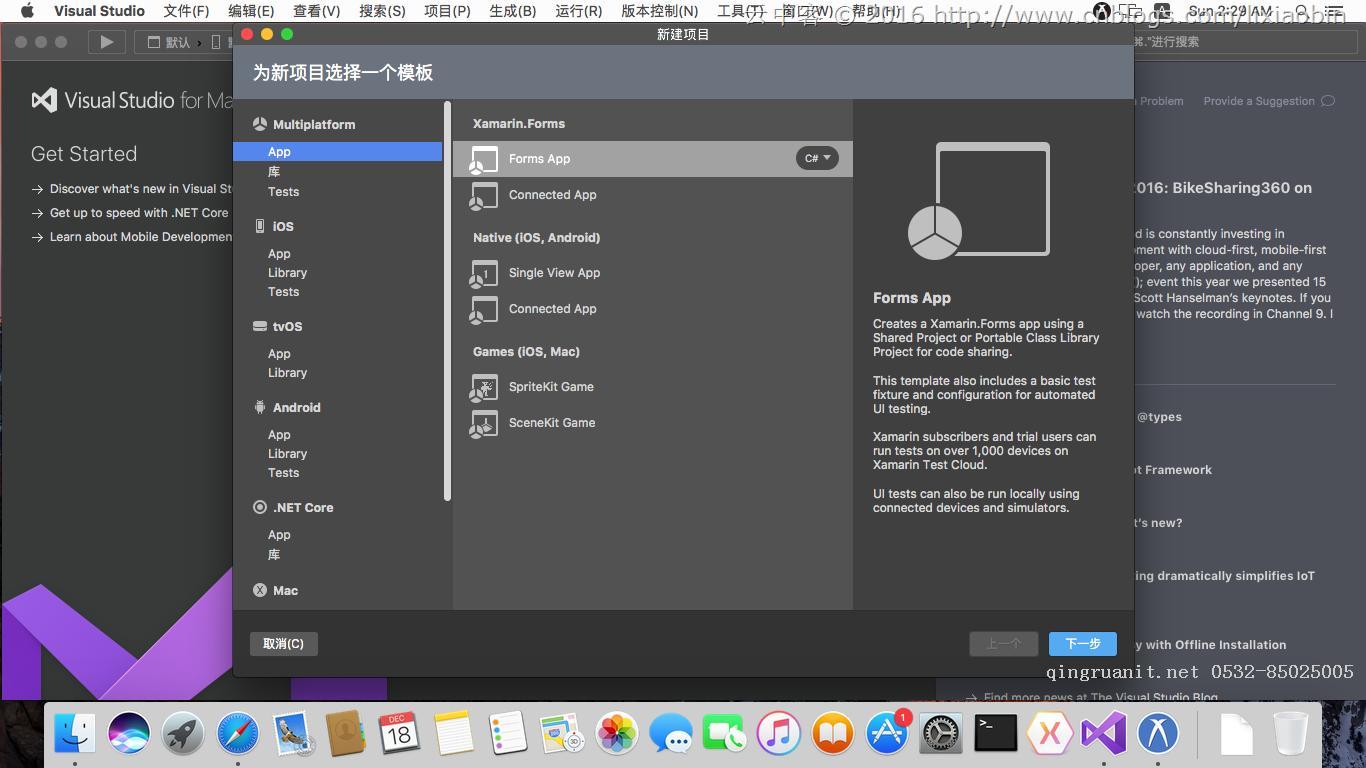Select the Xamarin.Forms Connected App template icon
This screenshot has height=768, width=1366.
coord(484,195)
